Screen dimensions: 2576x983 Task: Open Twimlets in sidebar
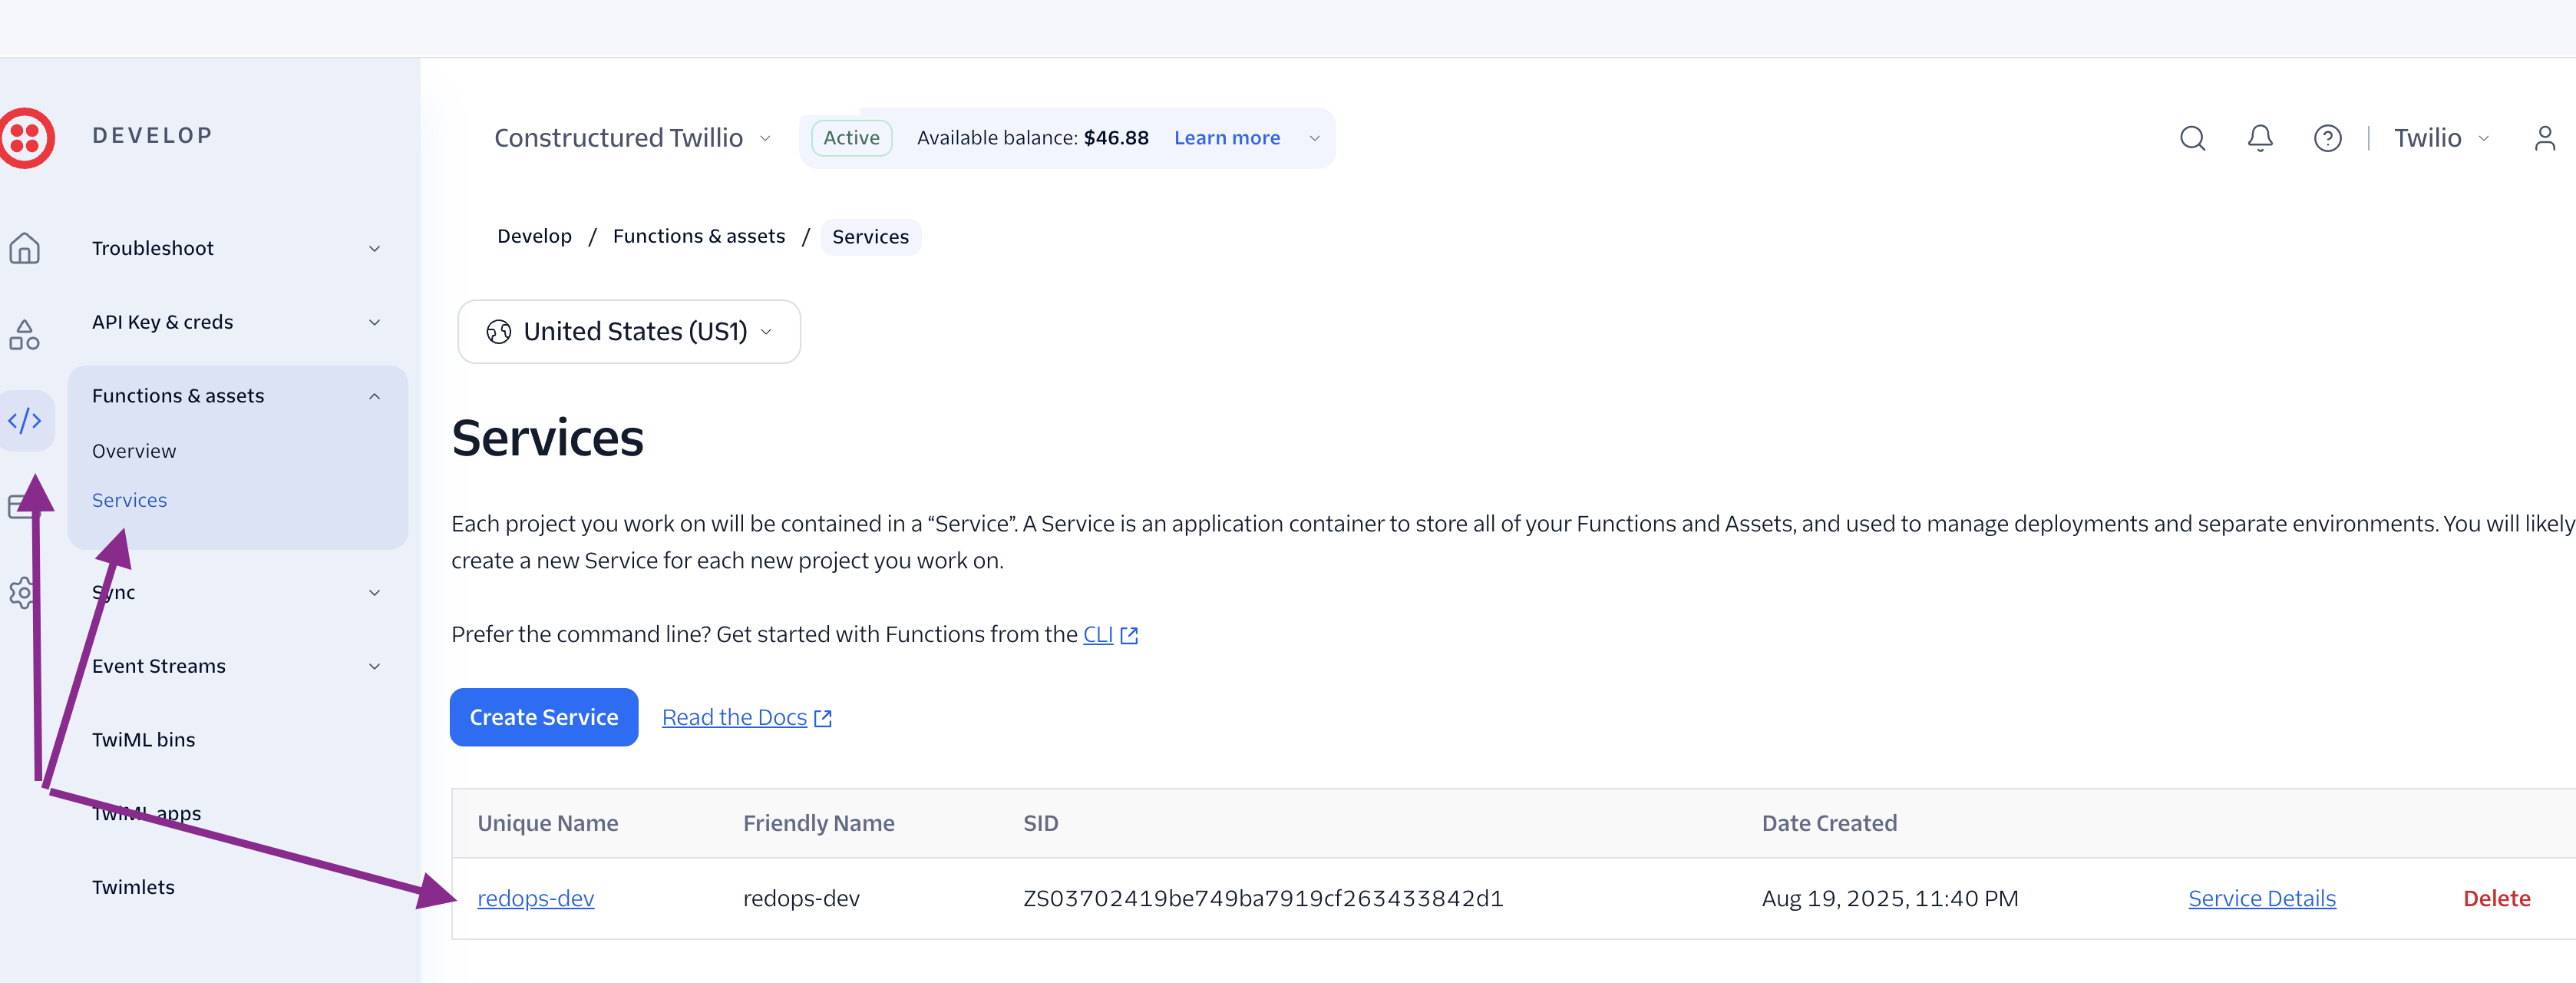point(133,887)
